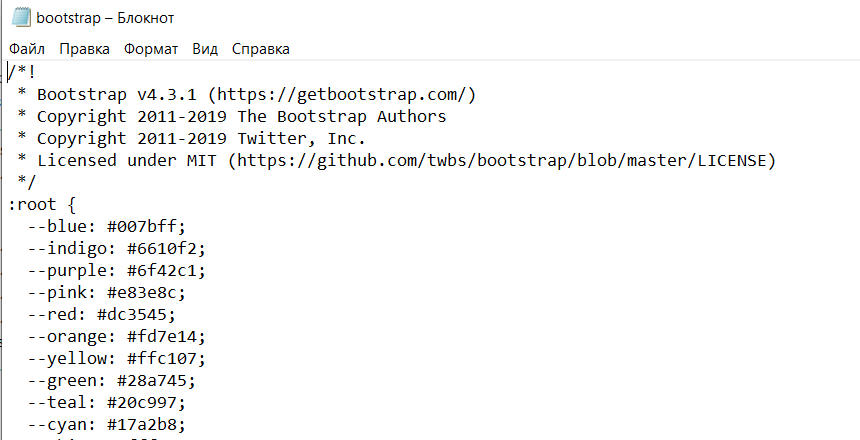Click the --yellow #ffc107 value
The image size is (860, 440).
(x=166, y=358)
